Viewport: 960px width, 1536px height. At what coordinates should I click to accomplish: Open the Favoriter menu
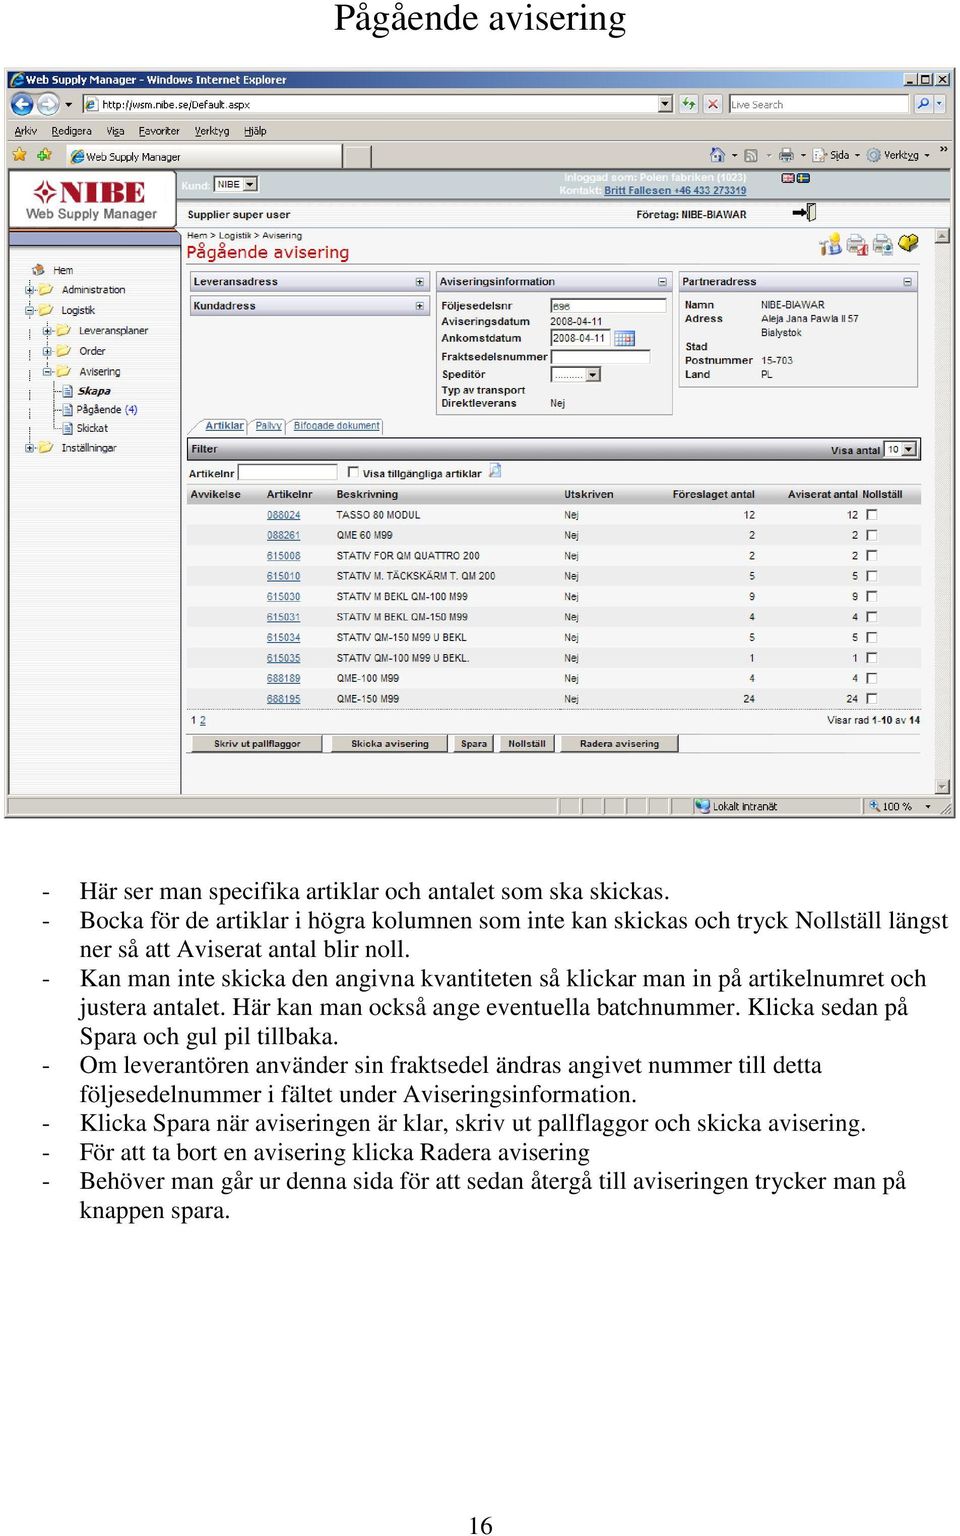click(x=159, y=131)
